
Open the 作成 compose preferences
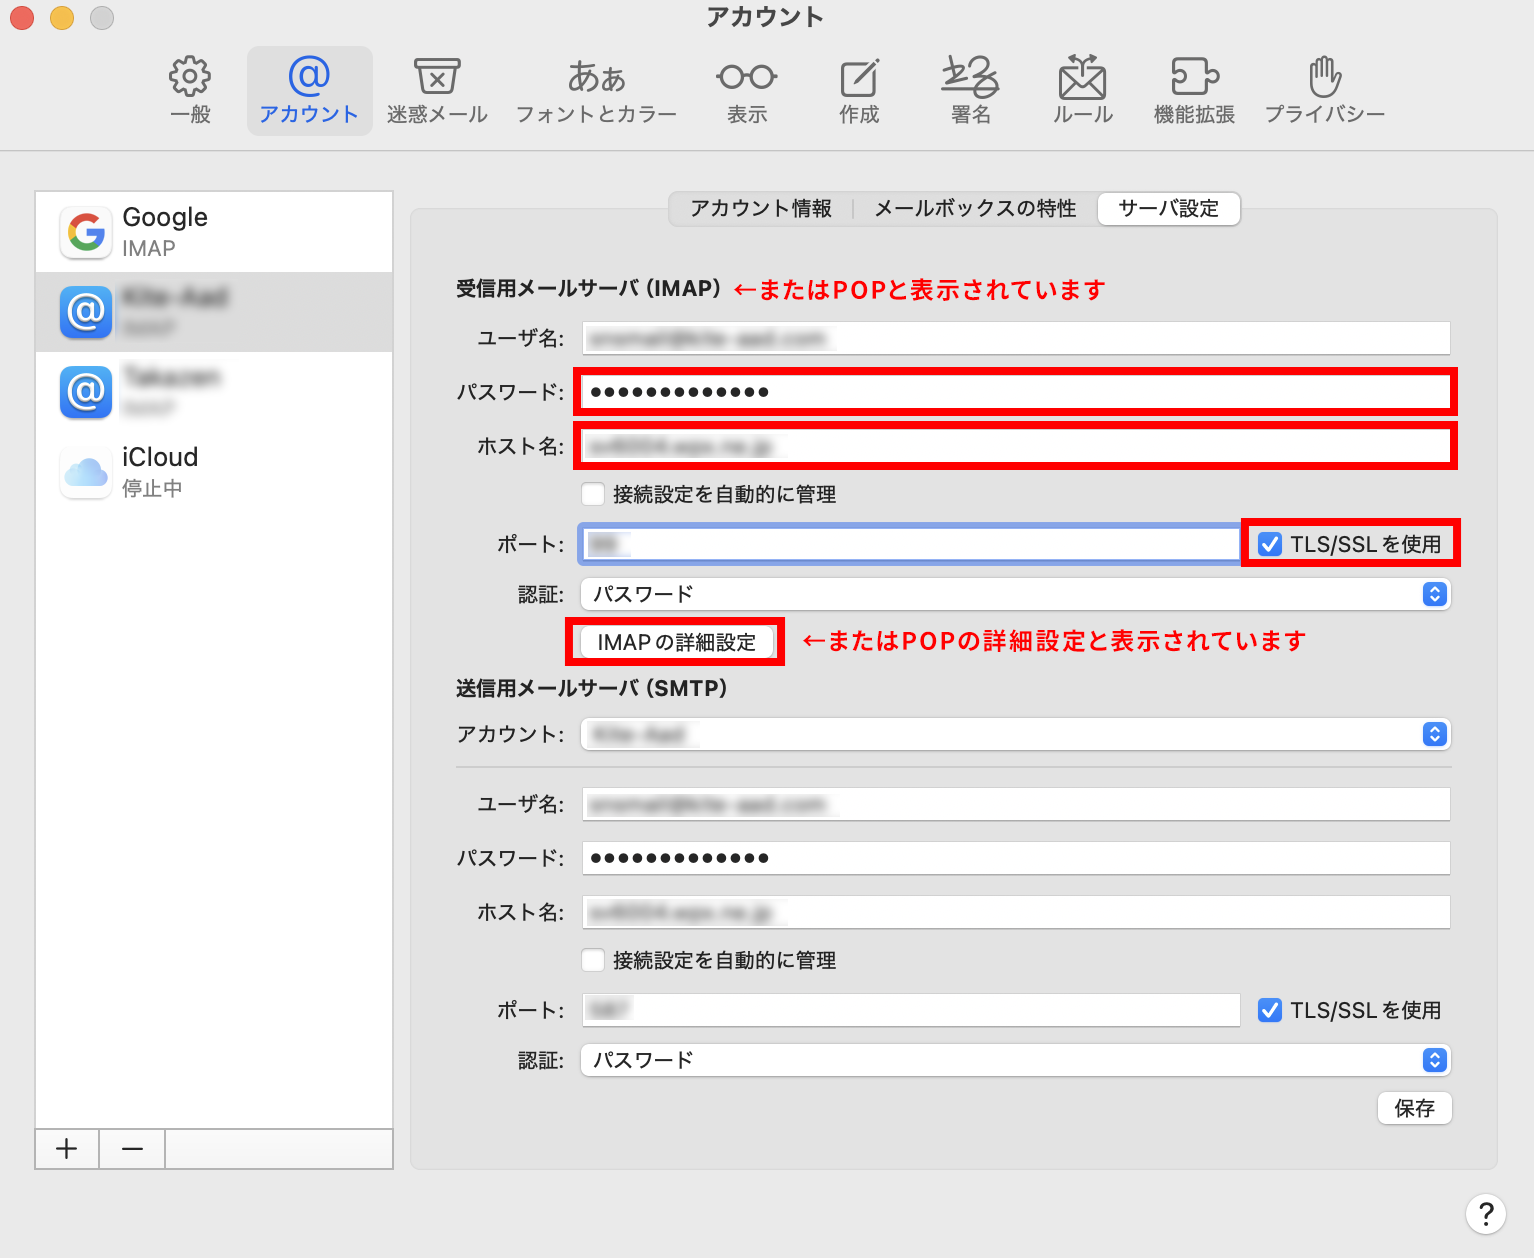(x=859, y=90)
